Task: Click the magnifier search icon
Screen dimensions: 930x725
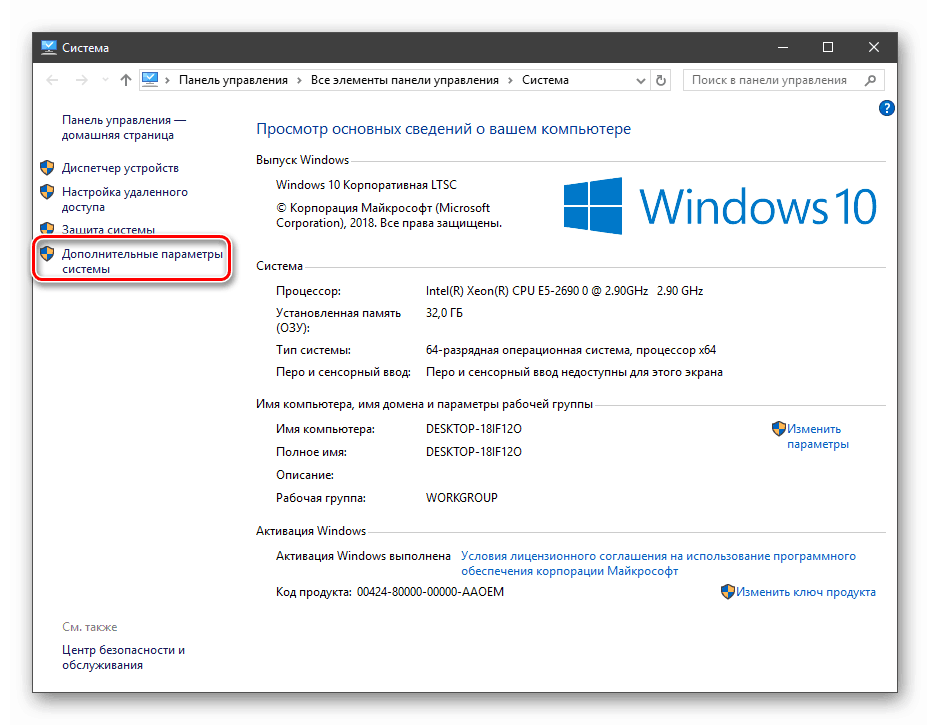Action: (870, 80)
